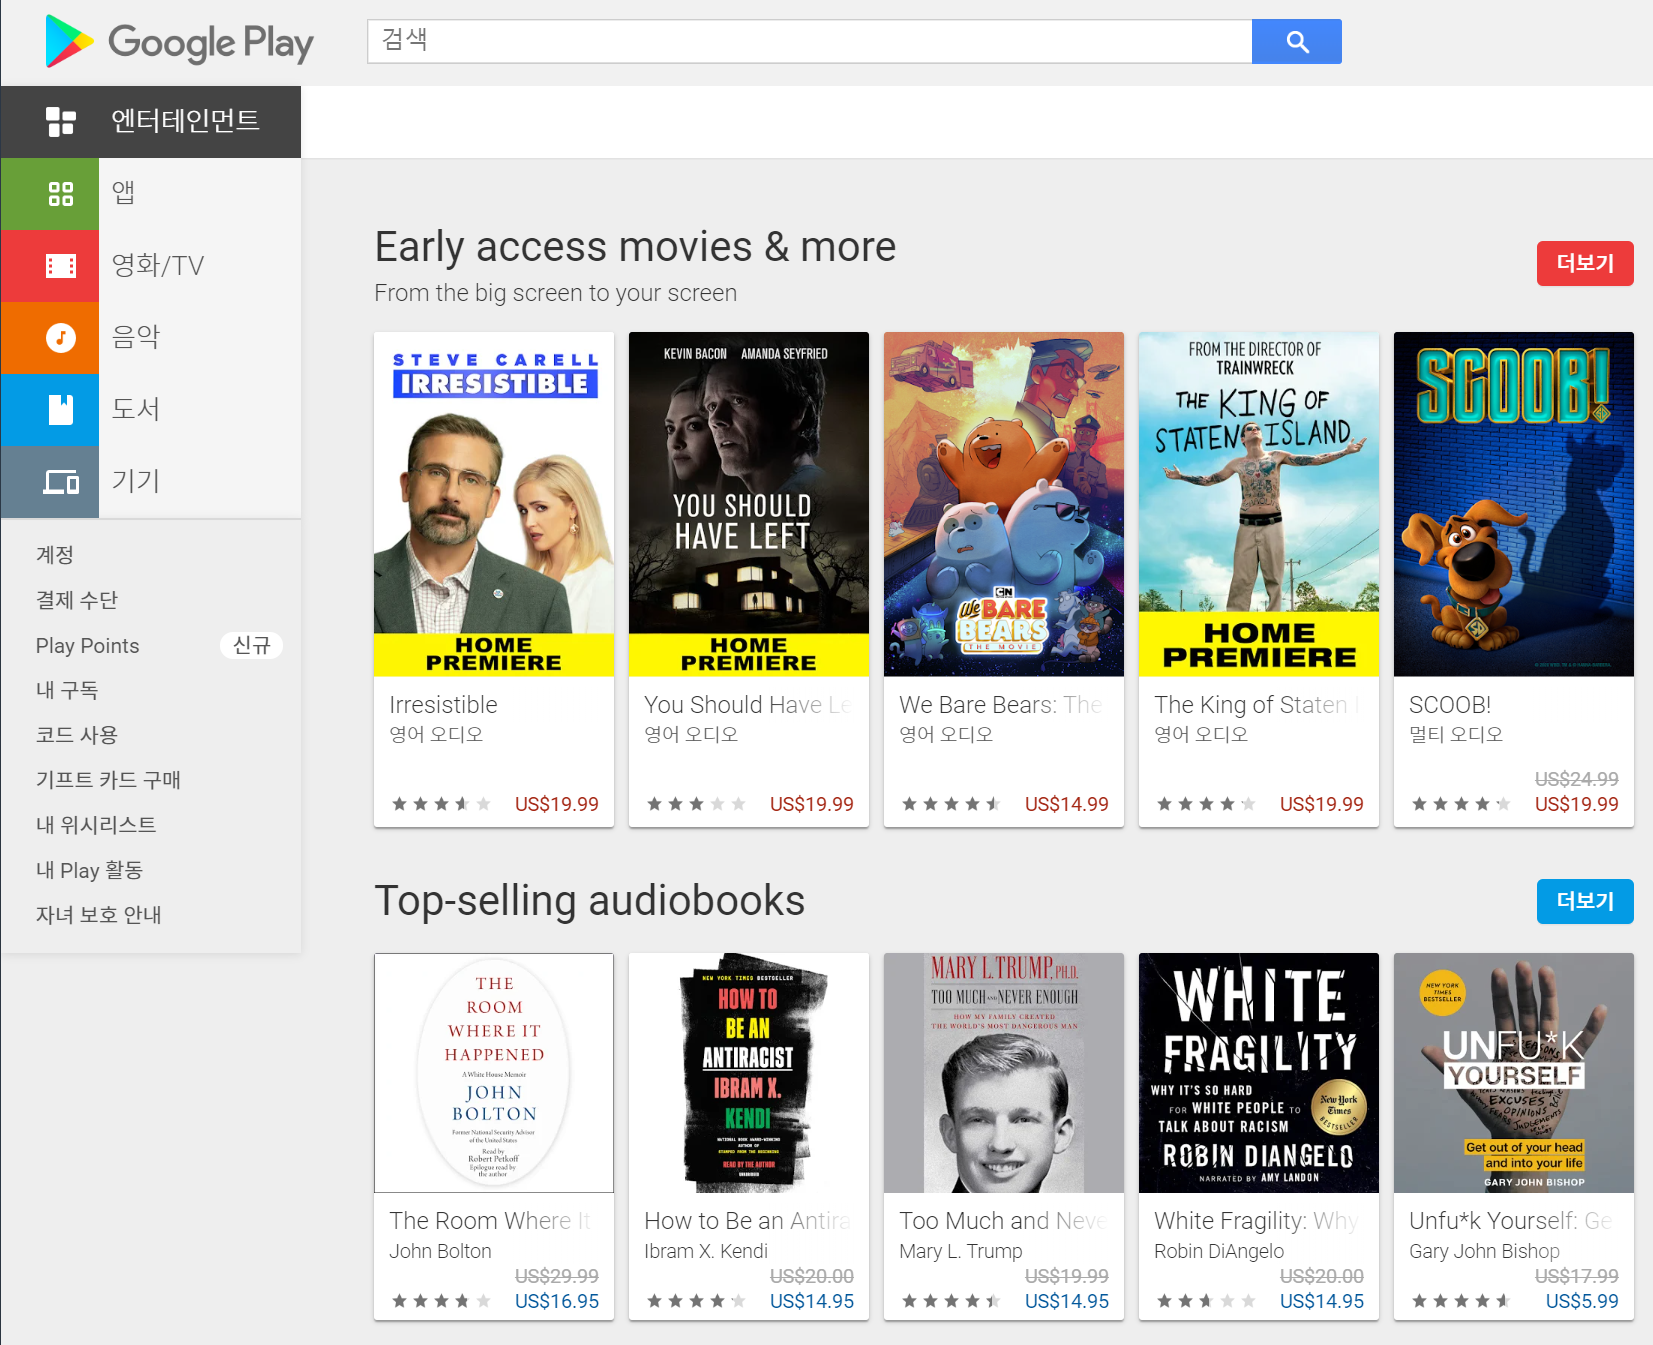1653x1345 pixels.
Task: Open Top-selling audiobooks heading
Action: (x=590, y=901)
